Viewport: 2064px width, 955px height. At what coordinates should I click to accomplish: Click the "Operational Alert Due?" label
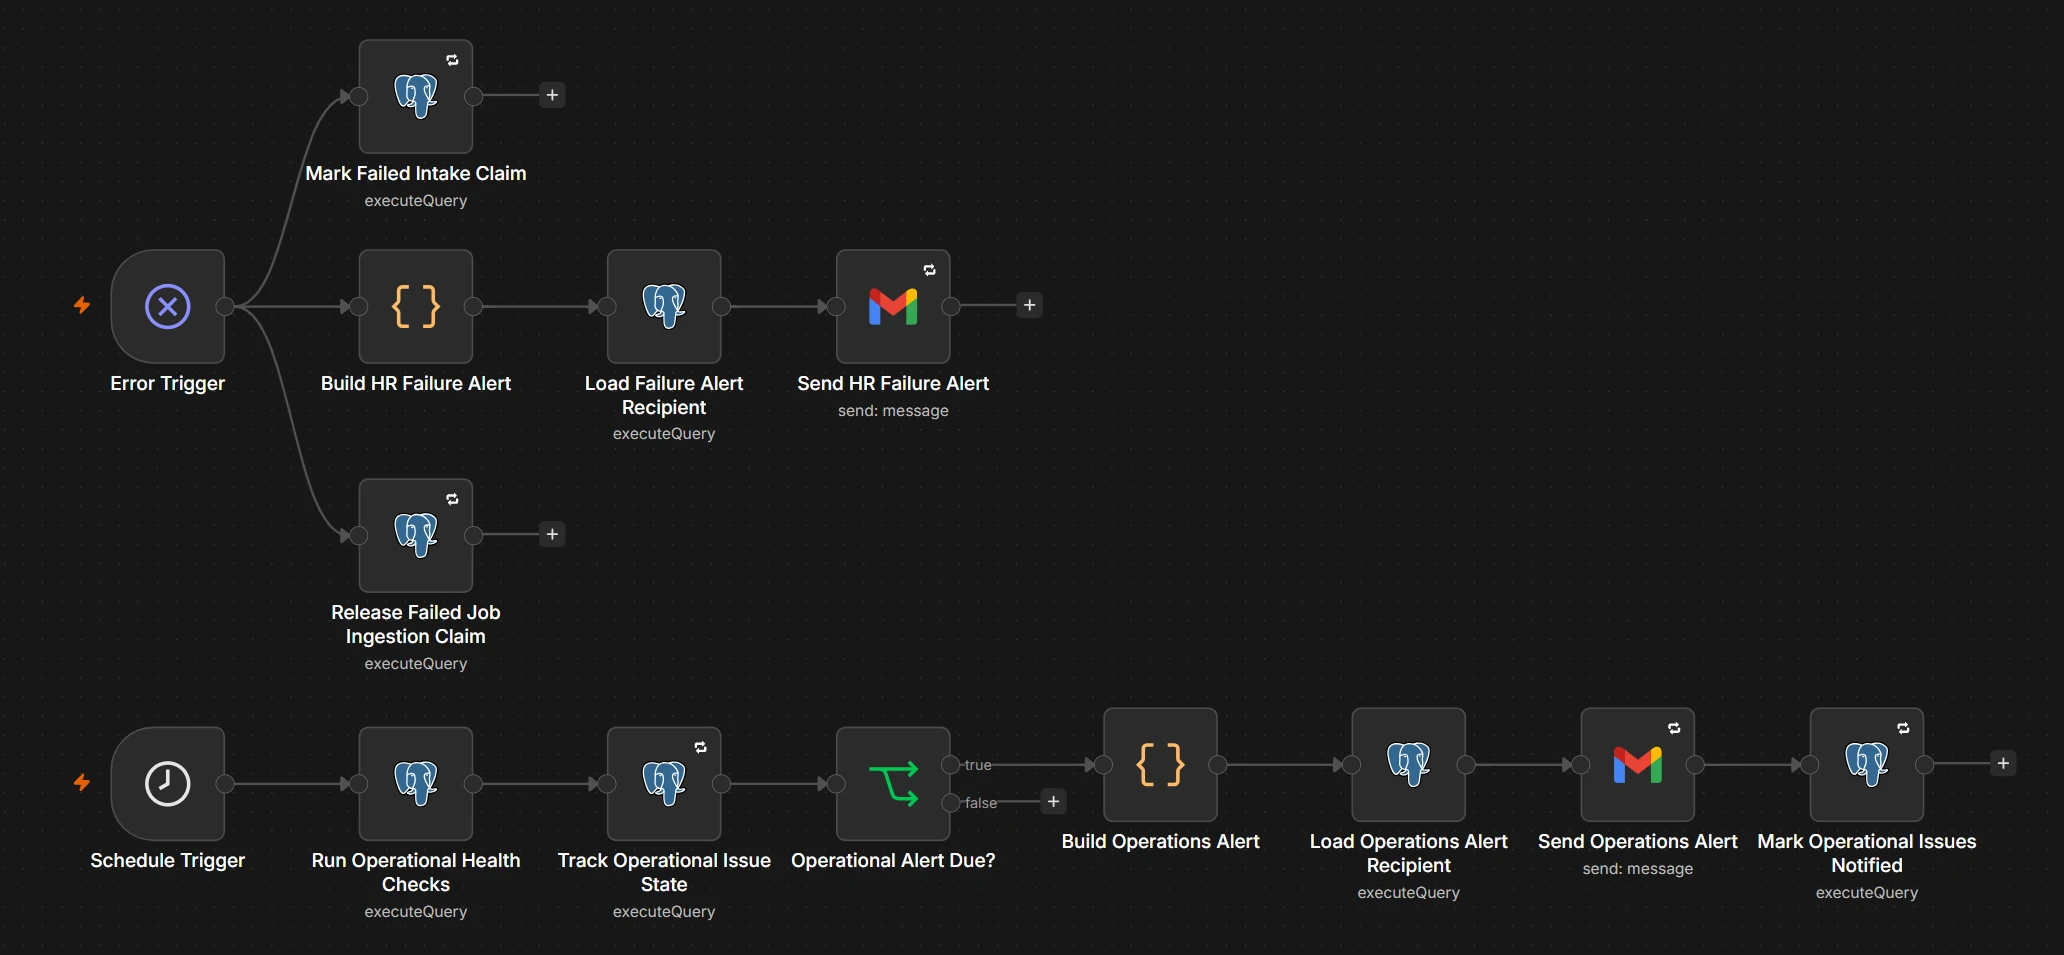(x=893, y=860)
